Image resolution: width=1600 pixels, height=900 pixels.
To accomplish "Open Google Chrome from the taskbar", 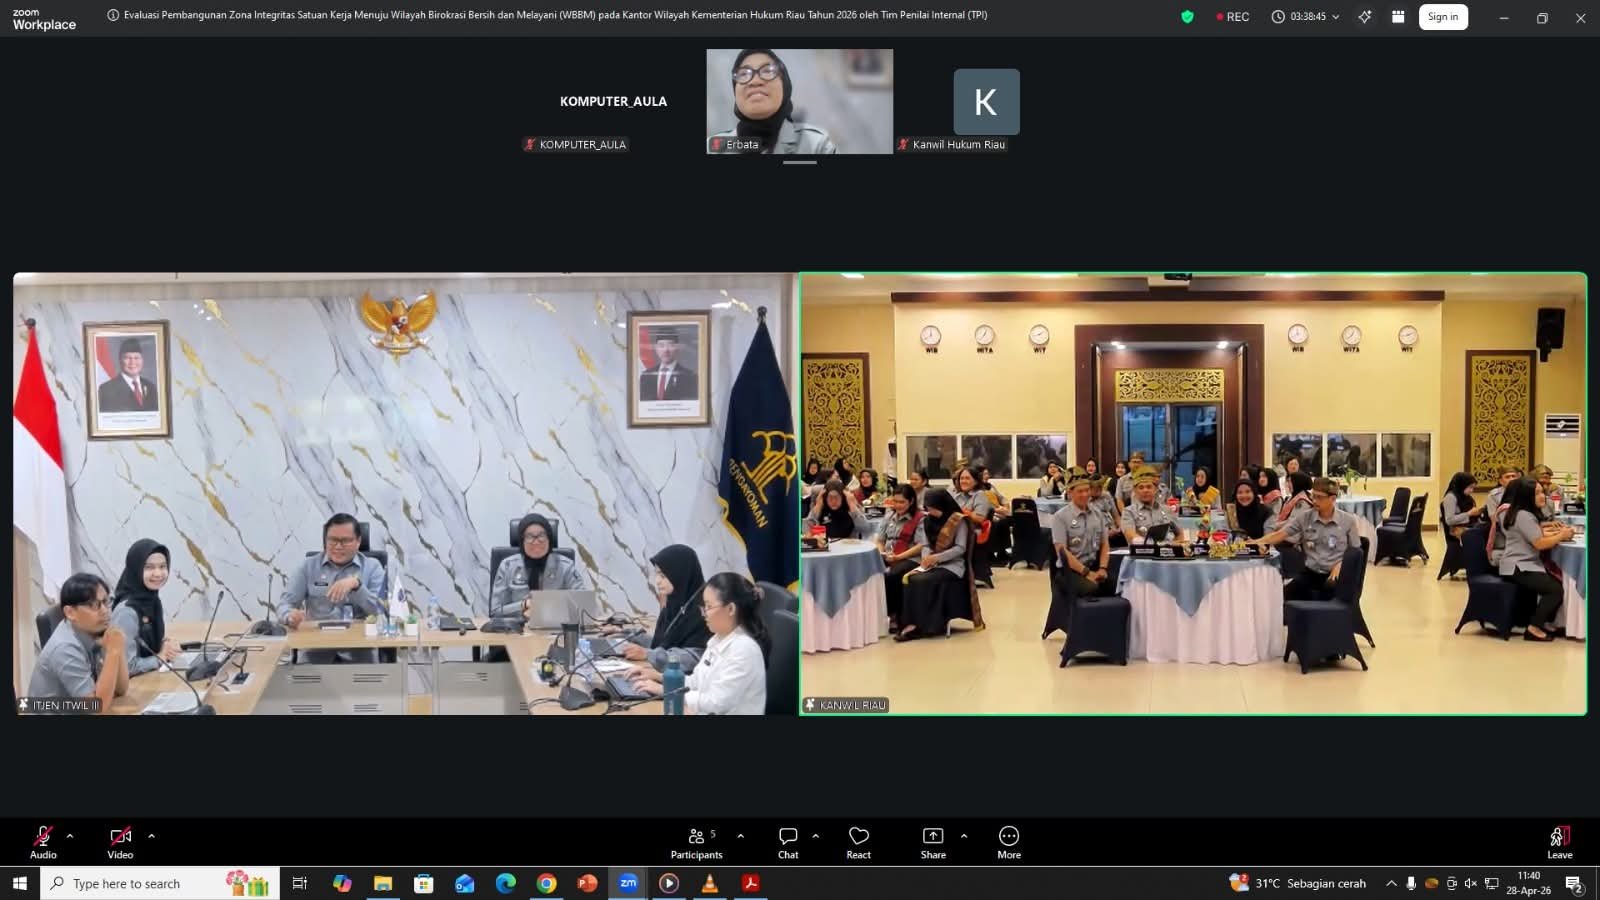I will point(546,883).
